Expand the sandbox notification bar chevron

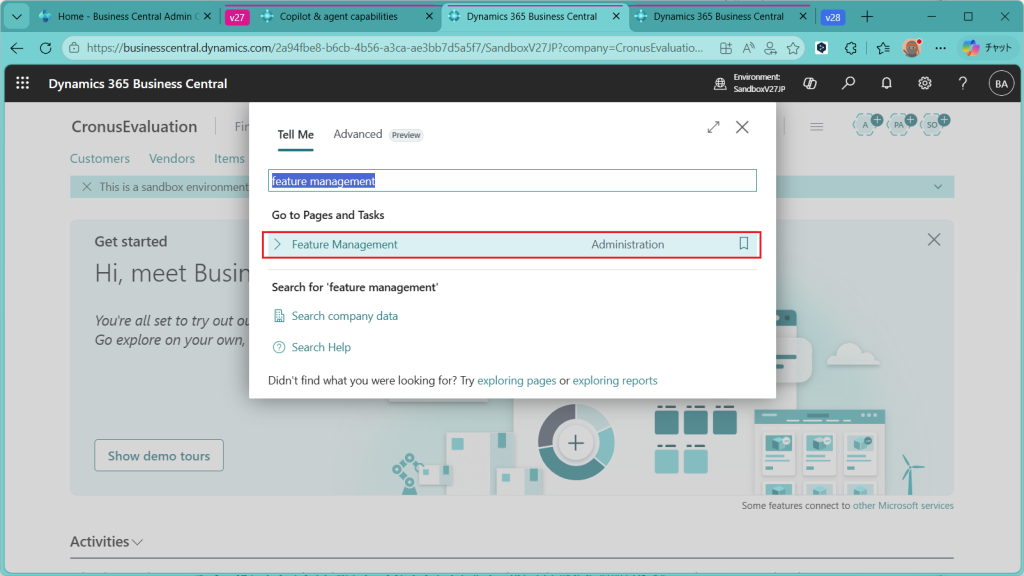pyautogui.click(x=937, y=187)
